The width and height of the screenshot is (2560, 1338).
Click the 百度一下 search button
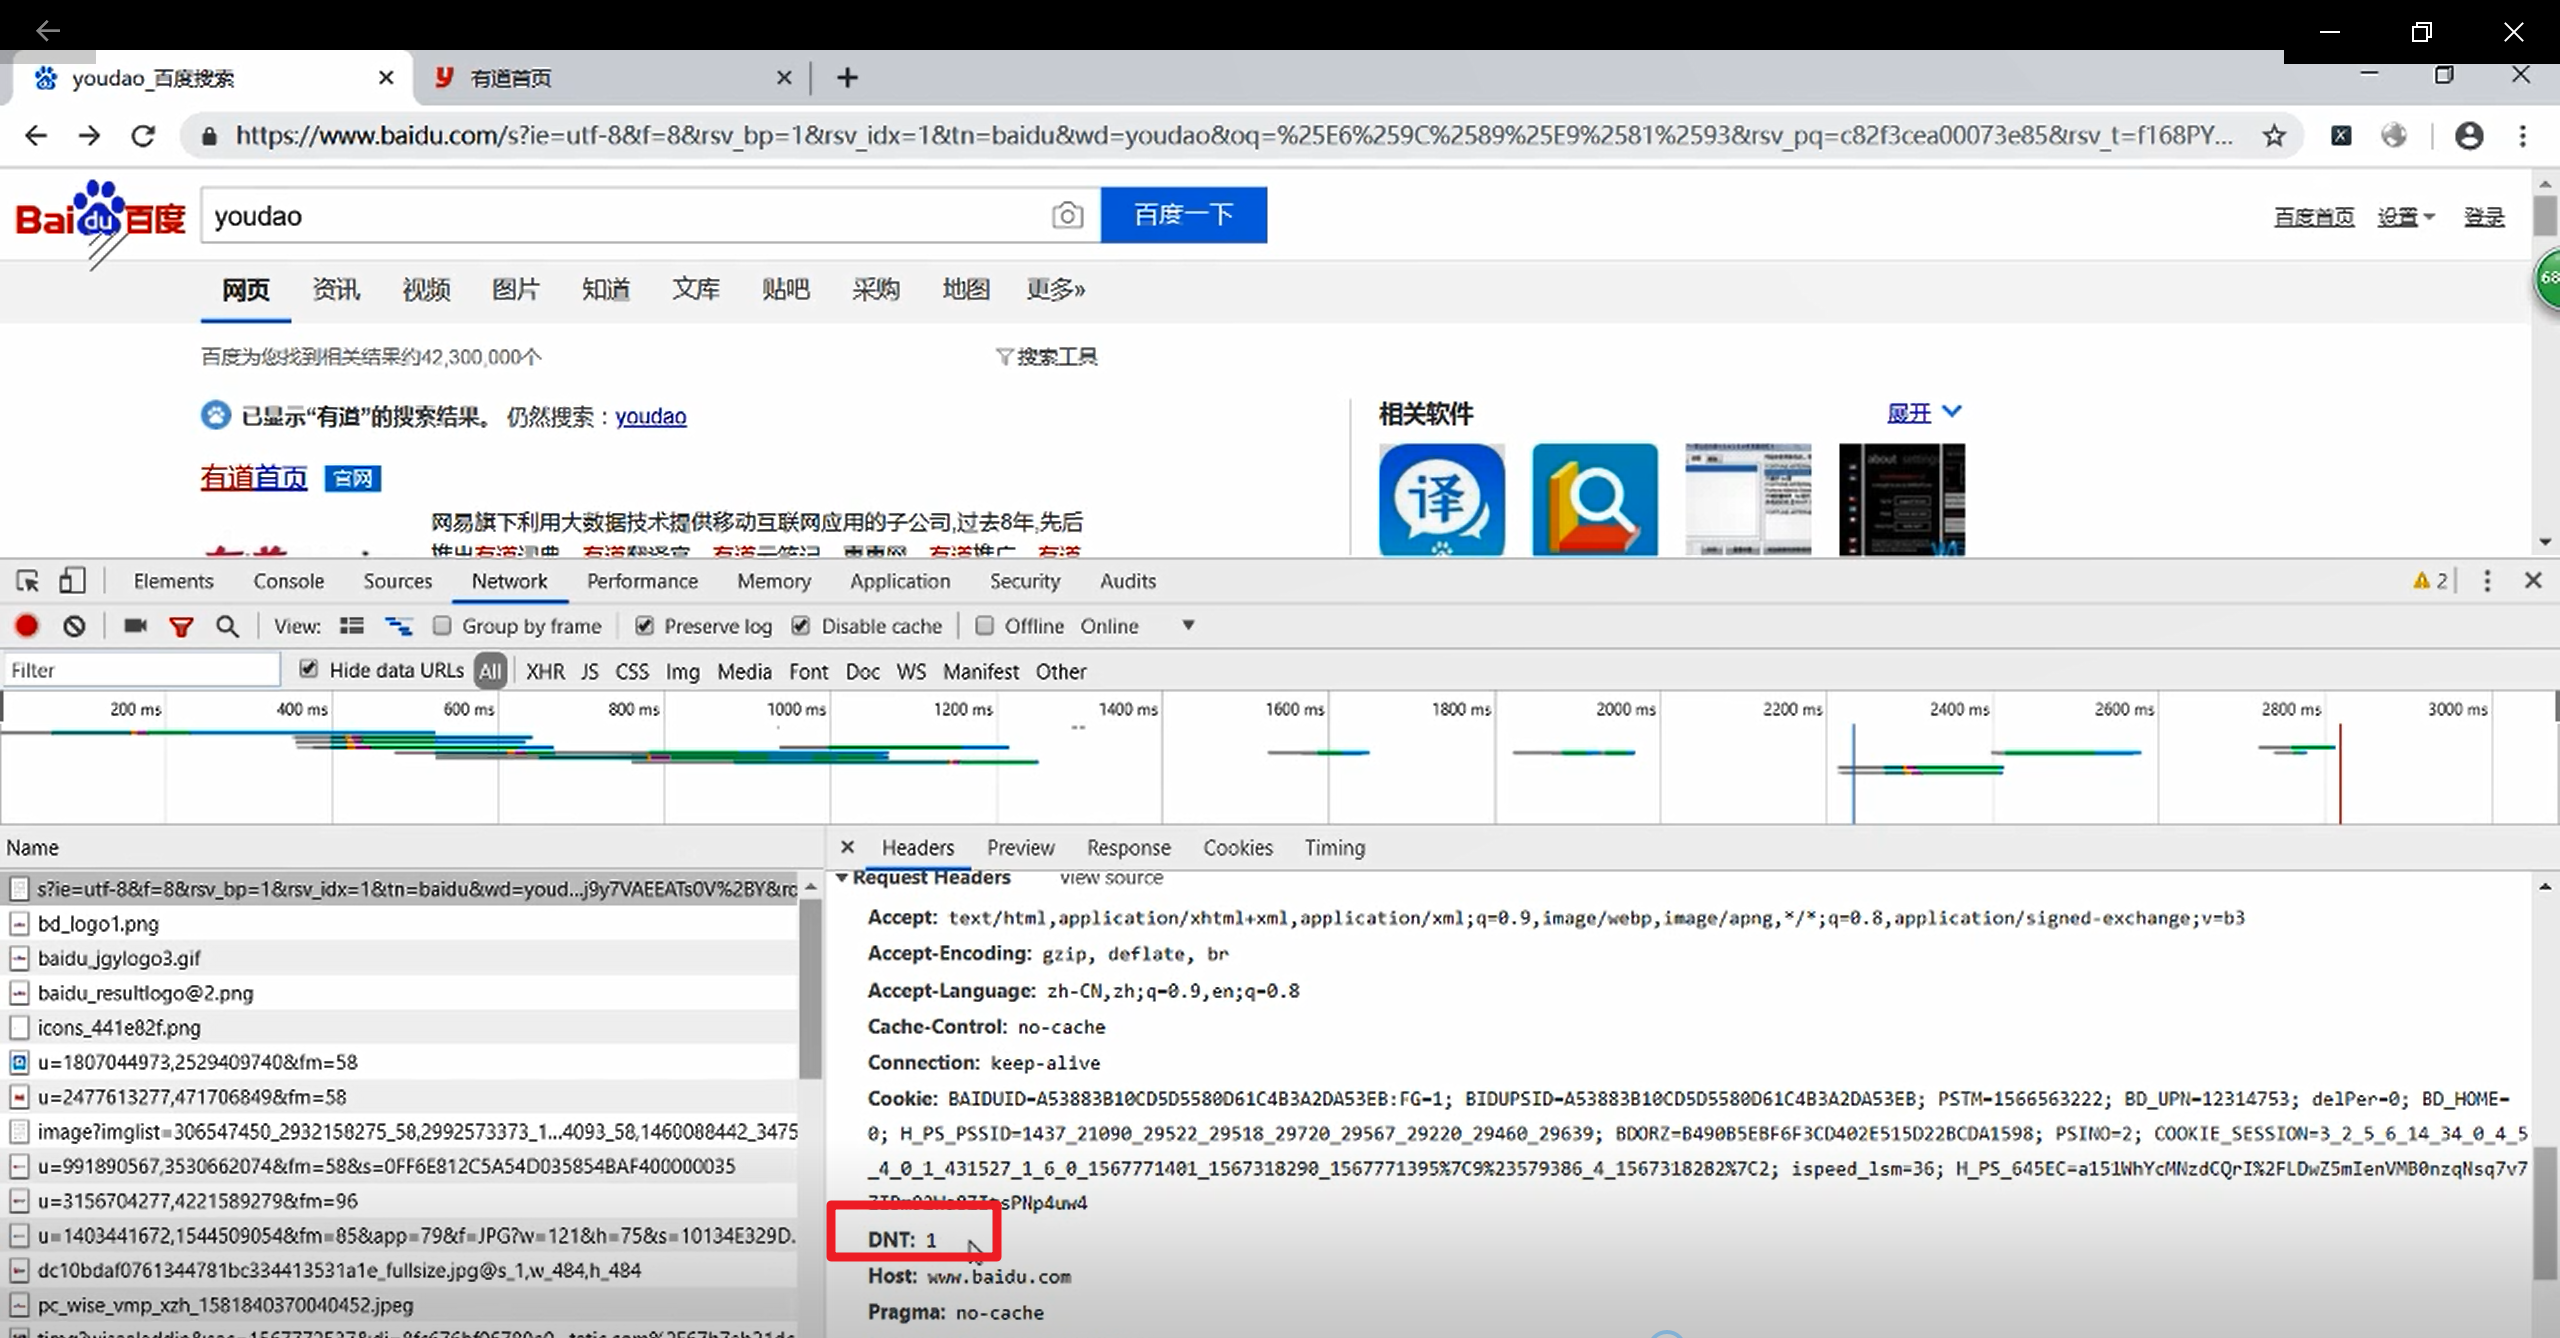[x=1184, y=215]
